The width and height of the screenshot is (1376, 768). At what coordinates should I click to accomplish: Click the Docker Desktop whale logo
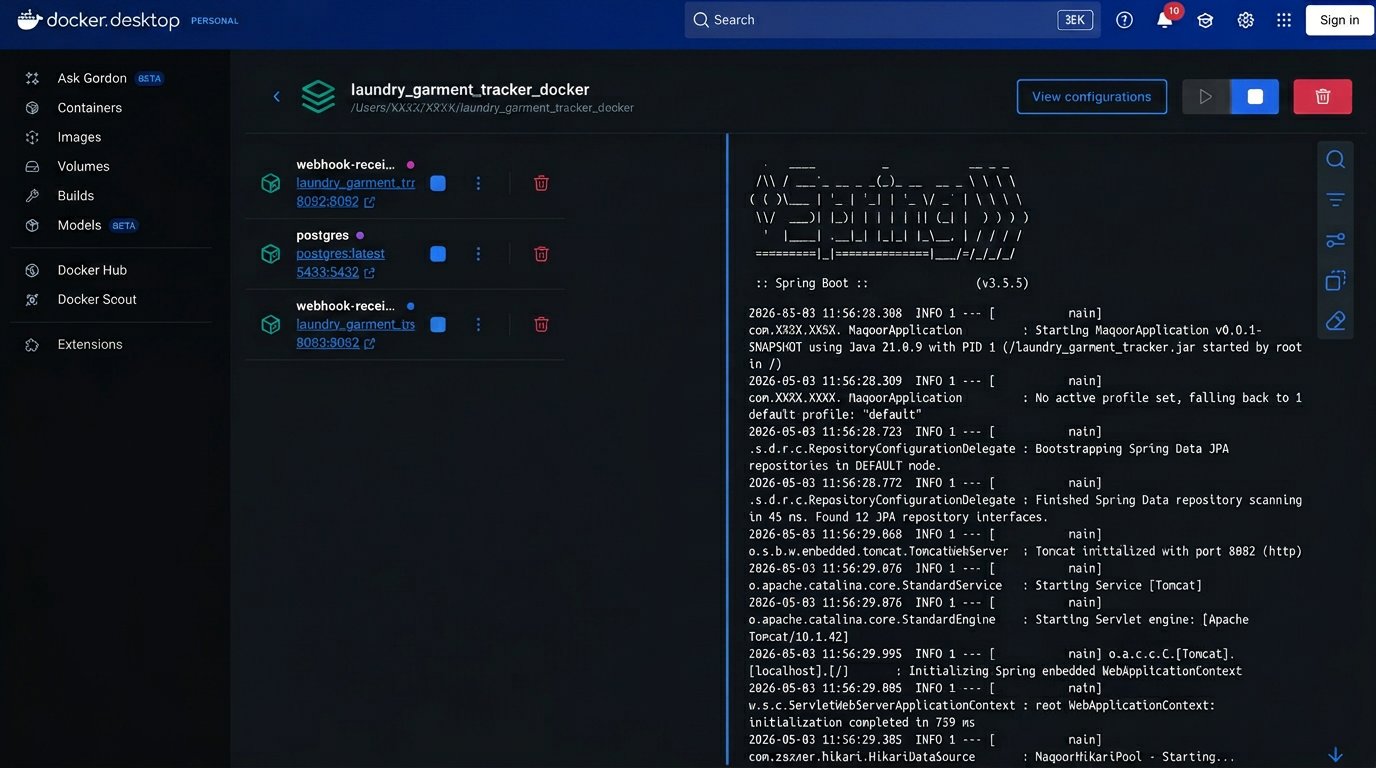coord(30,19)
